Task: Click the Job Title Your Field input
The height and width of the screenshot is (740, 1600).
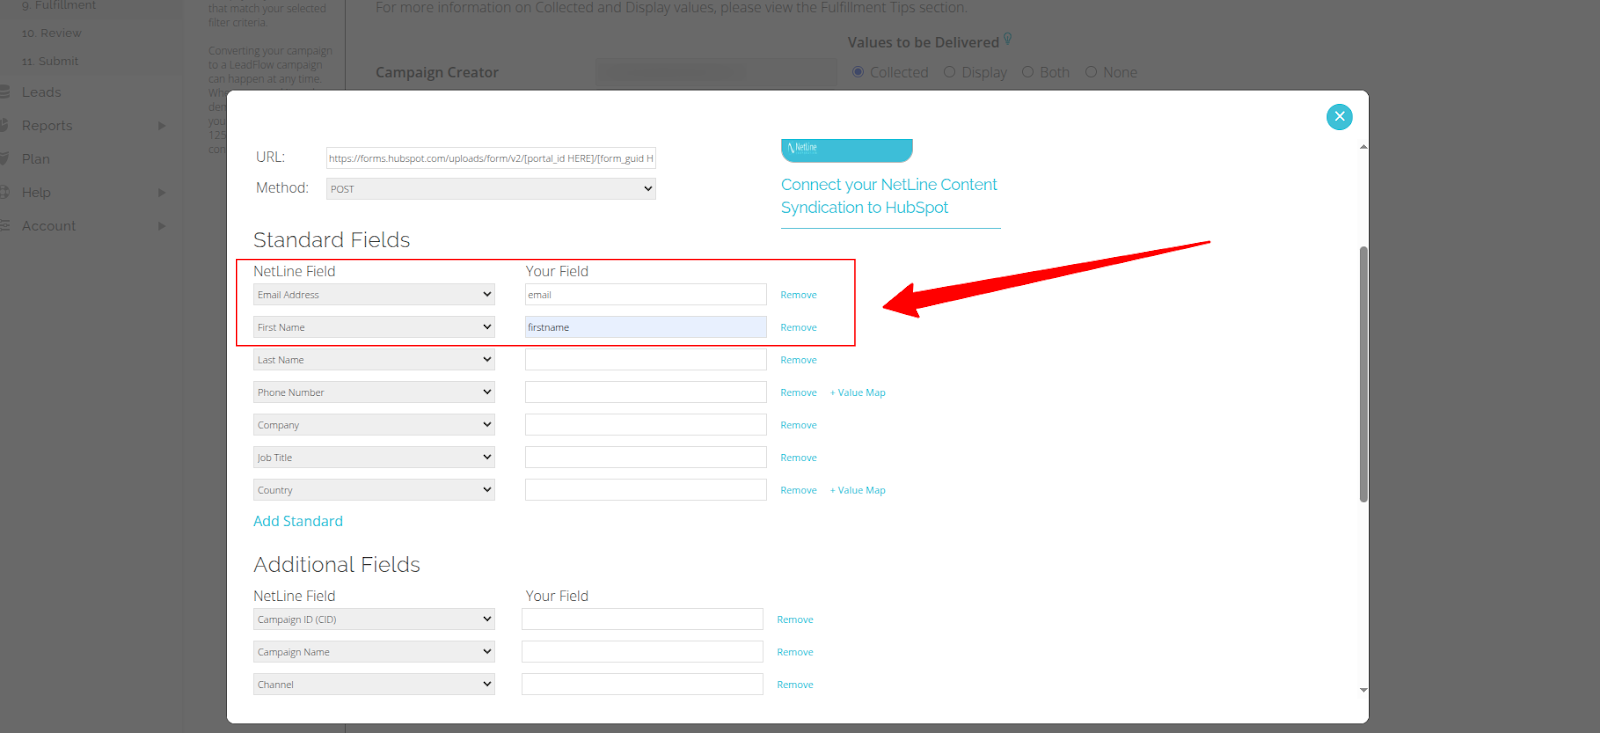Action: pyautogui.click(x=645, y=457)
